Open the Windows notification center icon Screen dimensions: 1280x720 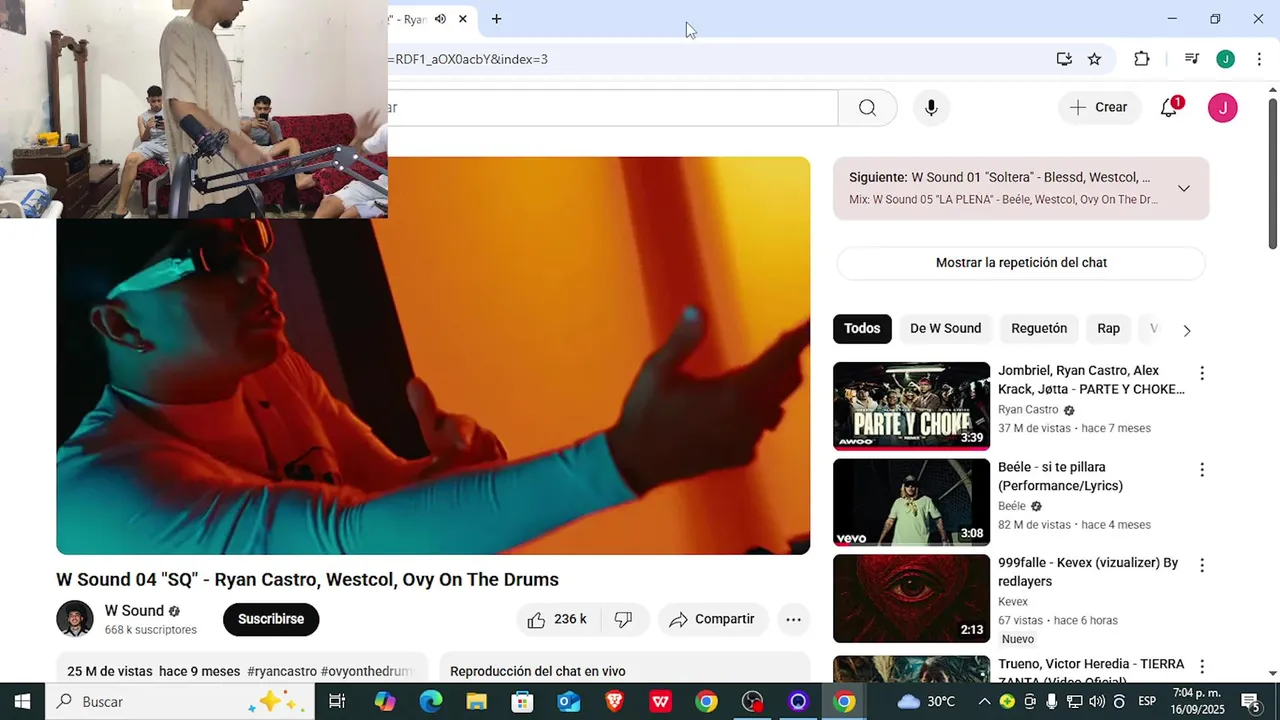point(1250,701)
